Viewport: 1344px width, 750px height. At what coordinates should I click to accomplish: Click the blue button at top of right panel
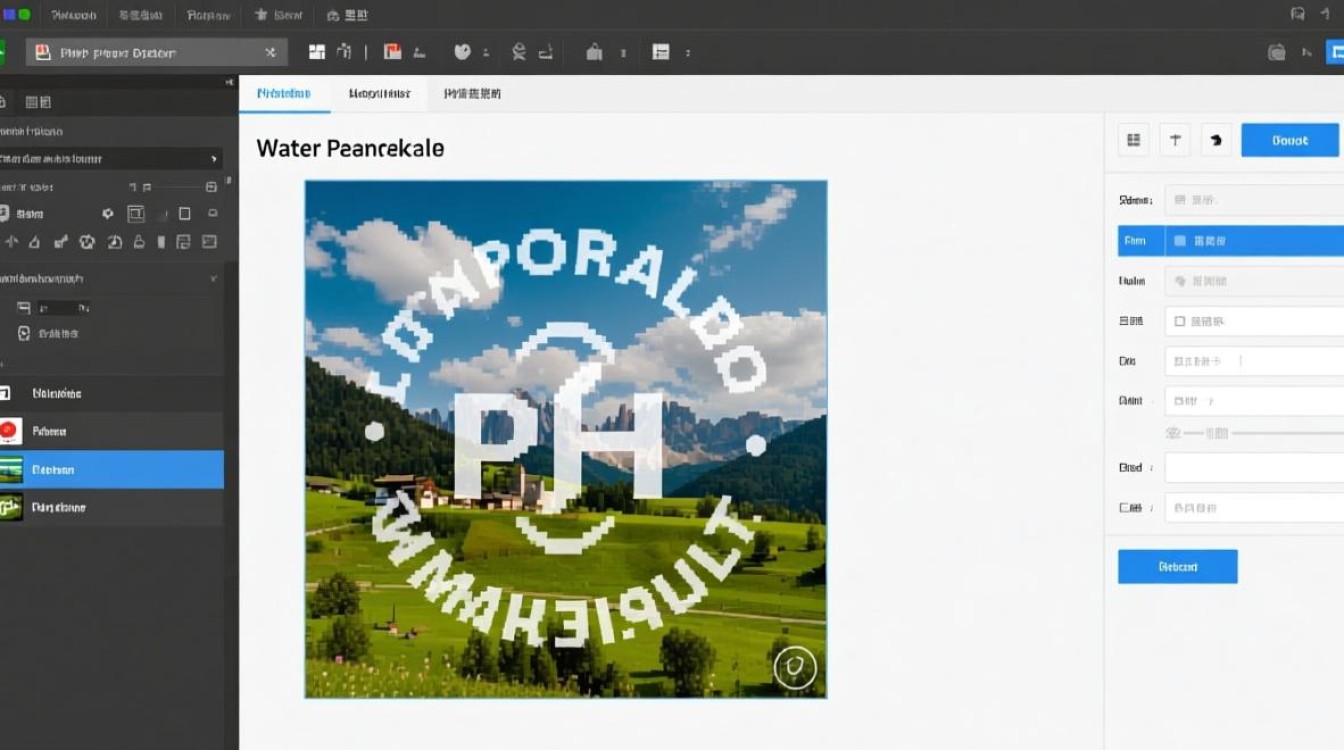pos(1289,141)
